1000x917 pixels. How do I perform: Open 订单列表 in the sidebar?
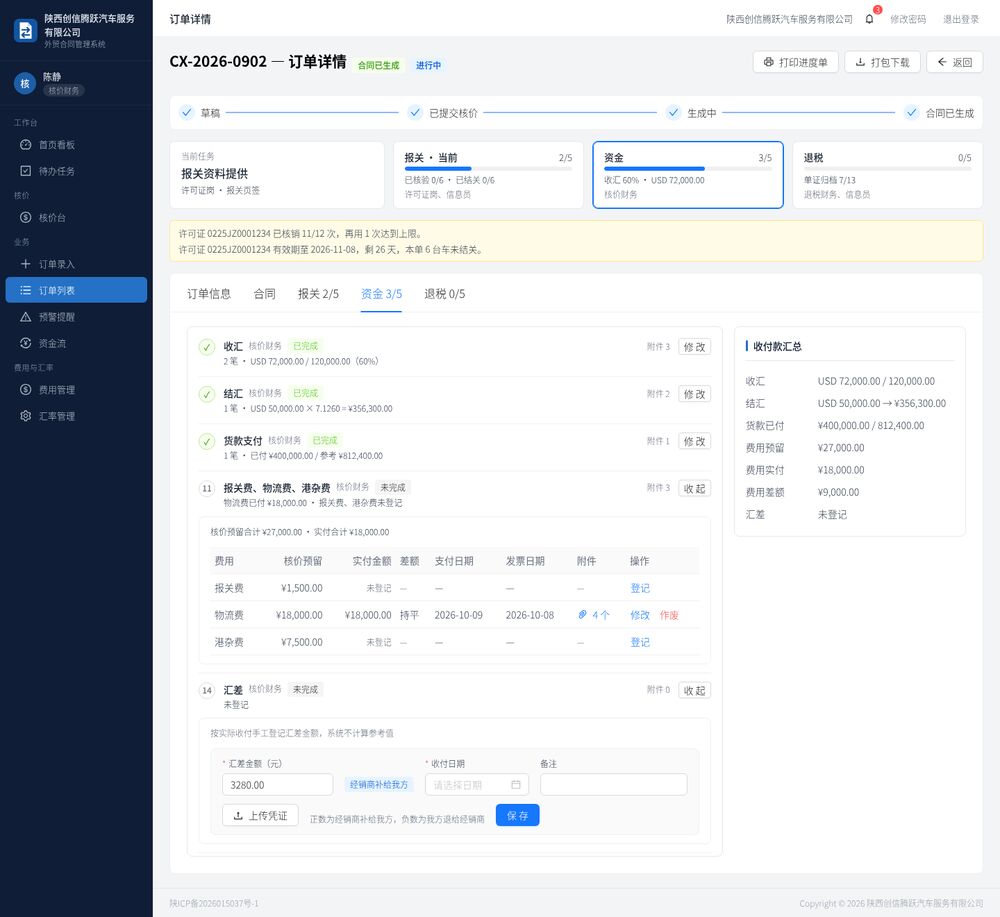76,290
